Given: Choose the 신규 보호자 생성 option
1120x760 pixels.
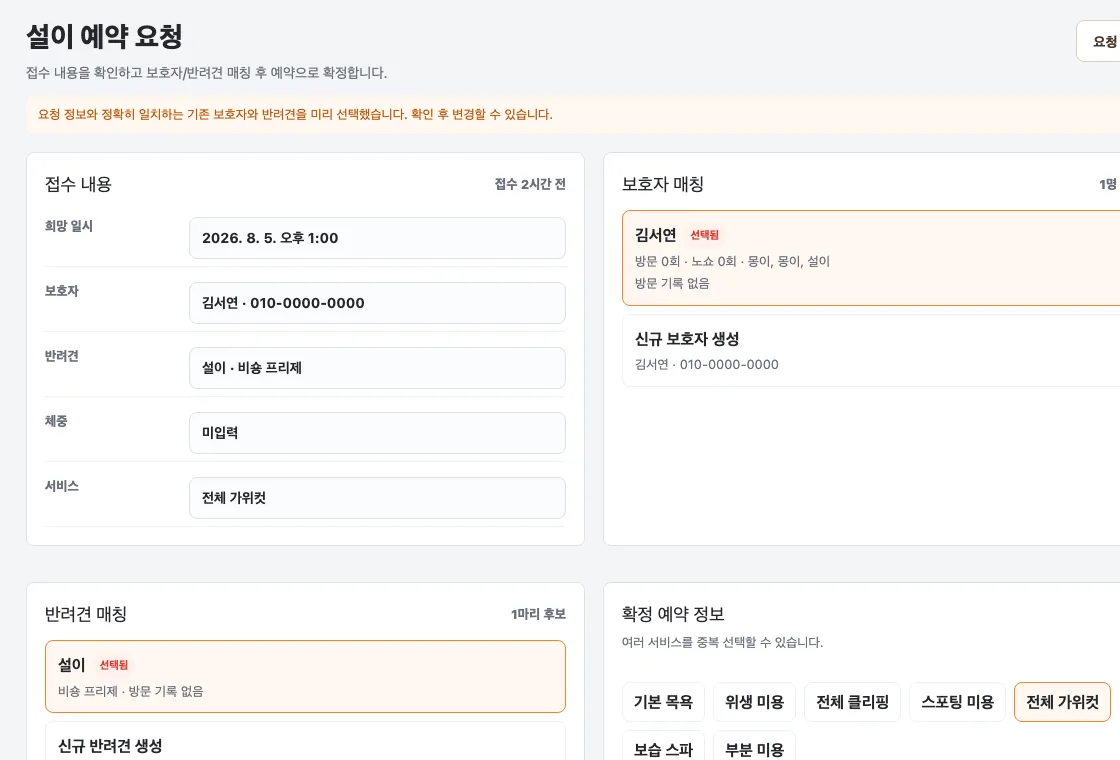Looking at the screenshot, I should point(871,351).
